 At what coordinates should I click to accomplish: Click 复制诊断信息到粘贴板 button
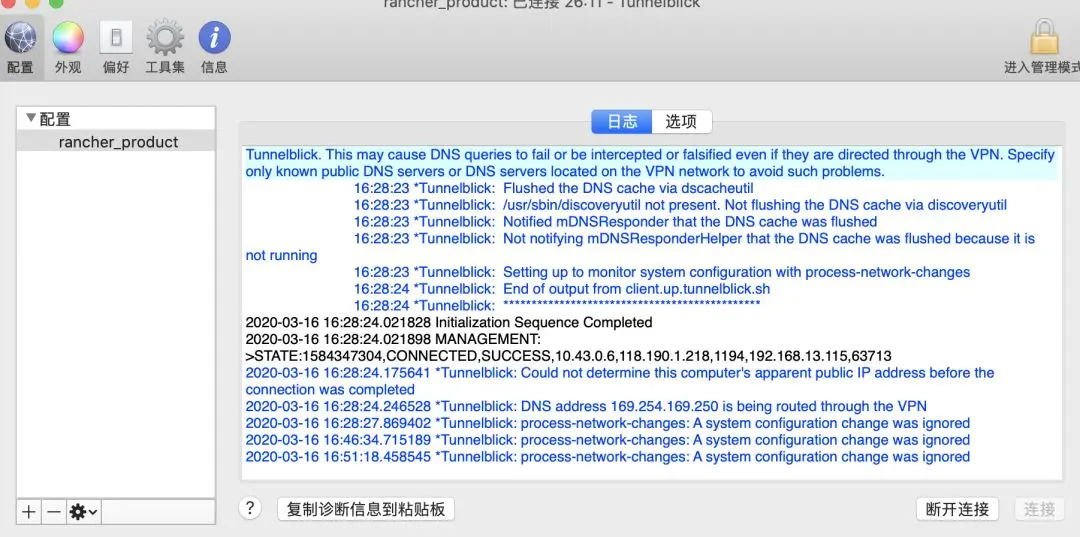[366, 509]
